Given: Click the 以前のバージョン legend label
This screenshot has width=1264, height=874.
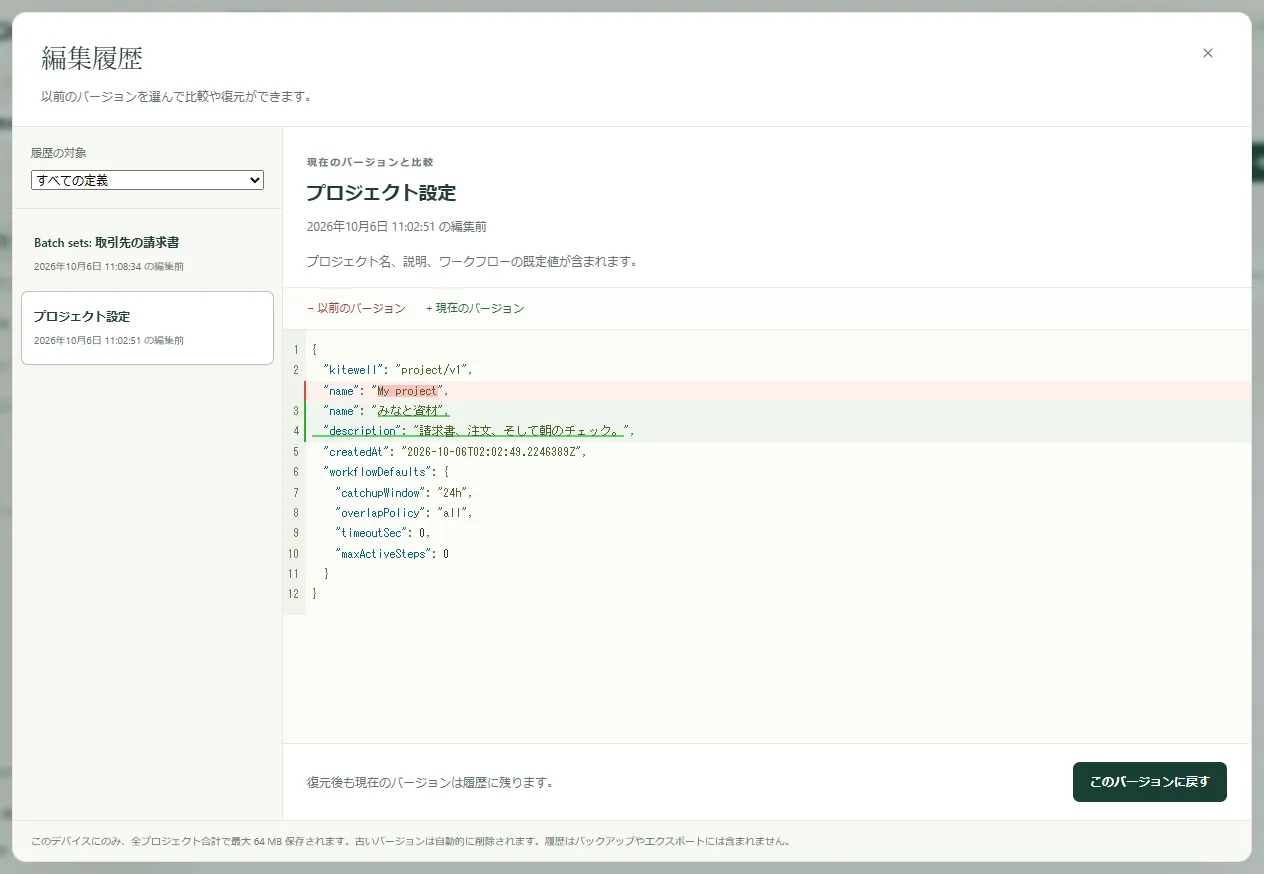Looking at the screenshot, I should click(x=356, y=308).
